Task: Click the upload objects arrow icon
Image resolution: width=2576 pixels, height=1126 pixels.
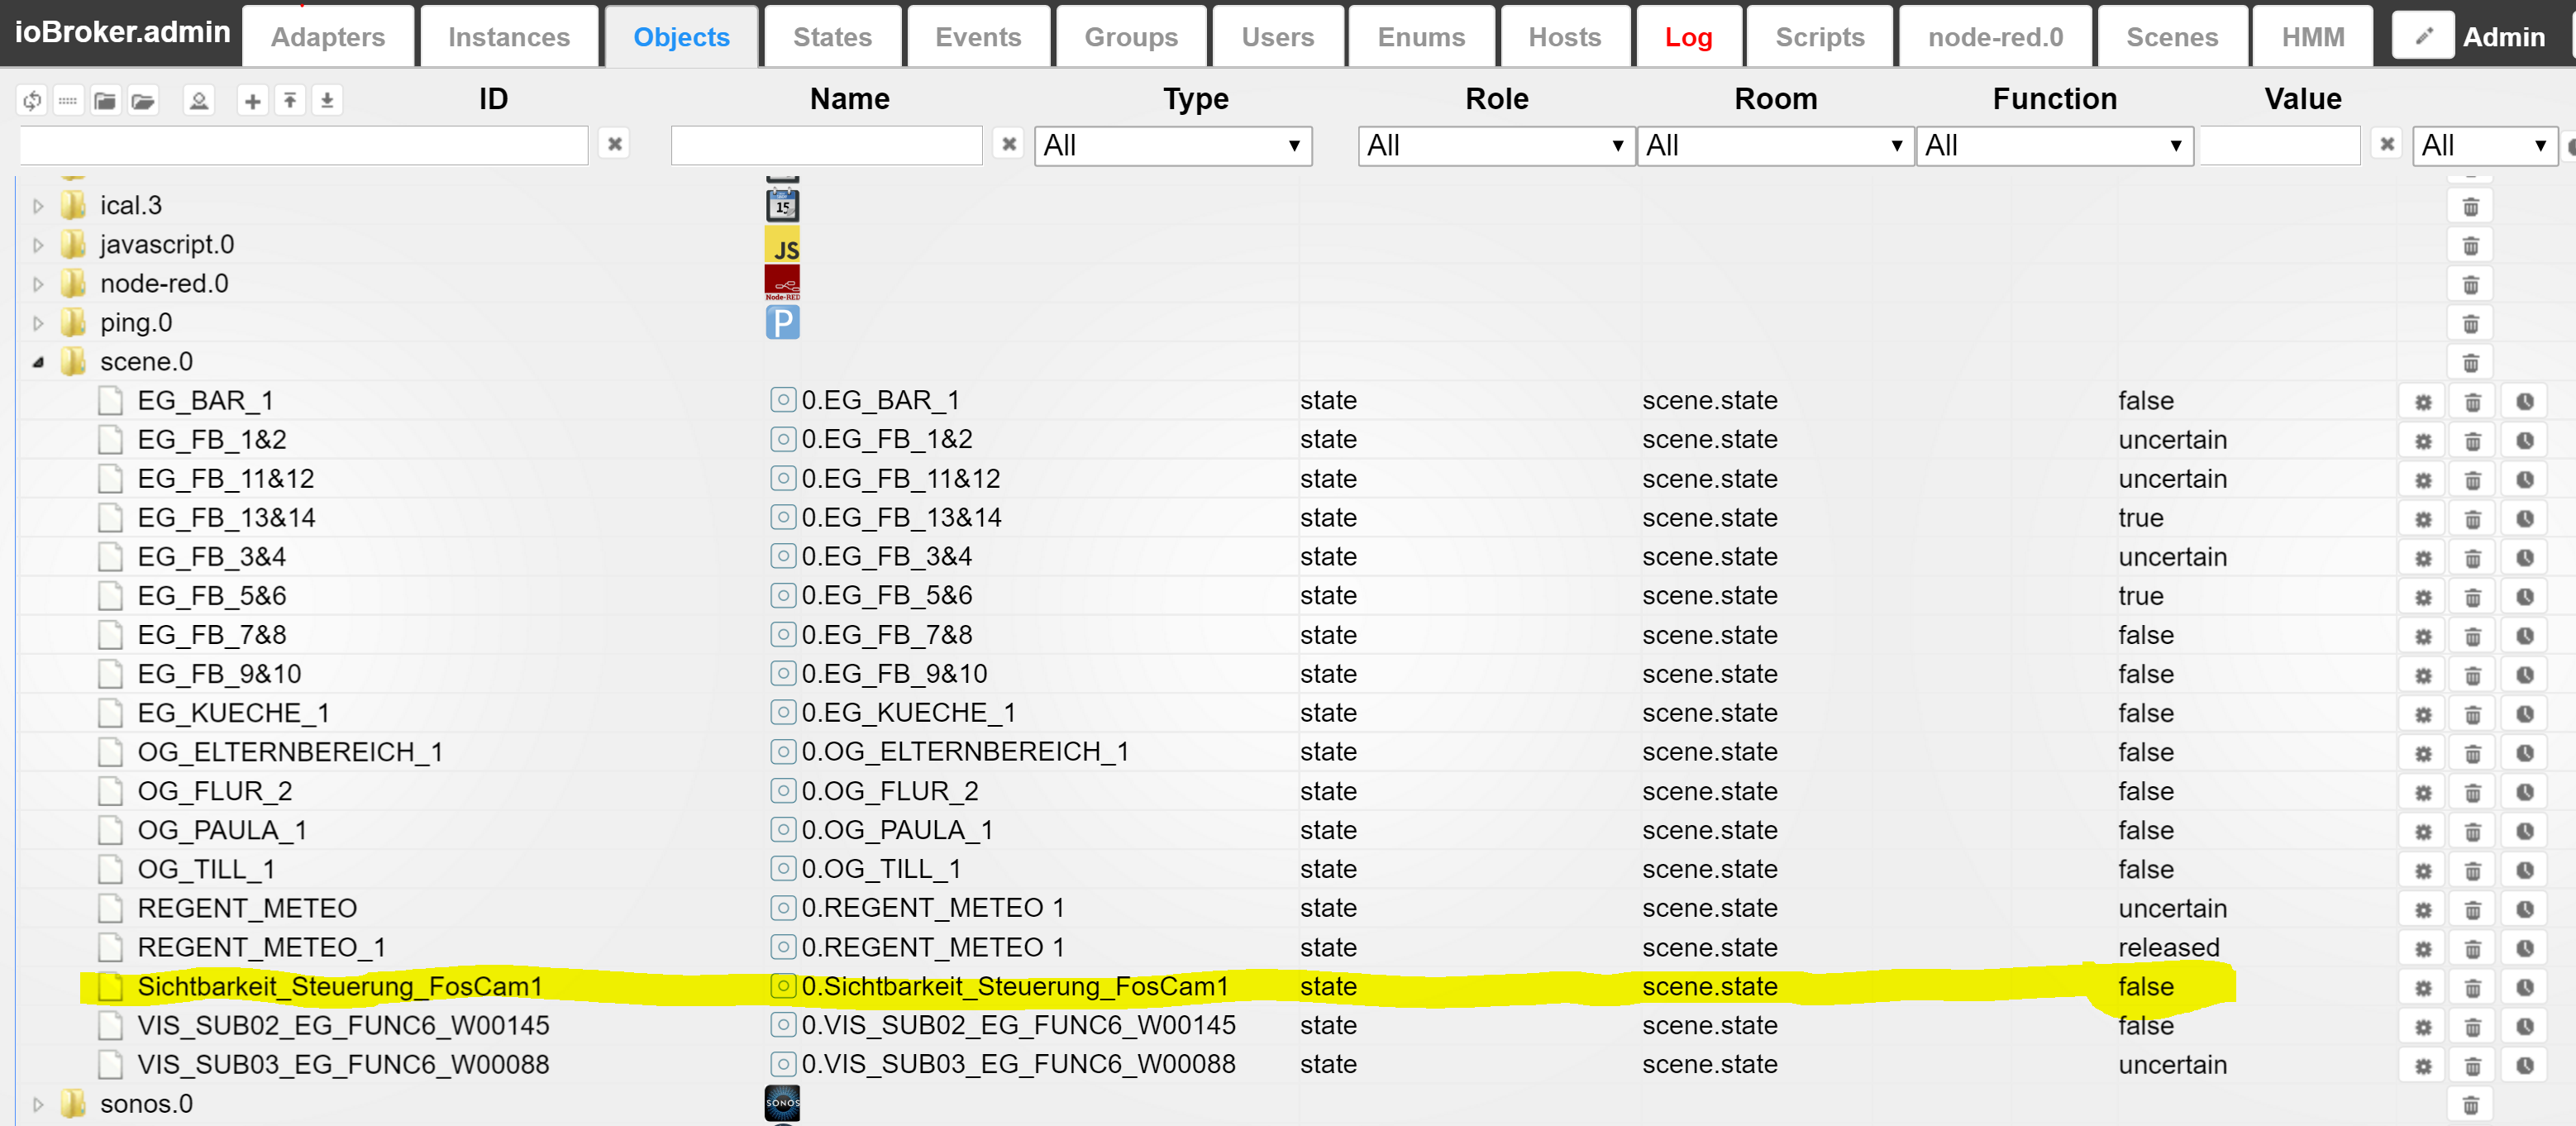Action: pos(290,100)
